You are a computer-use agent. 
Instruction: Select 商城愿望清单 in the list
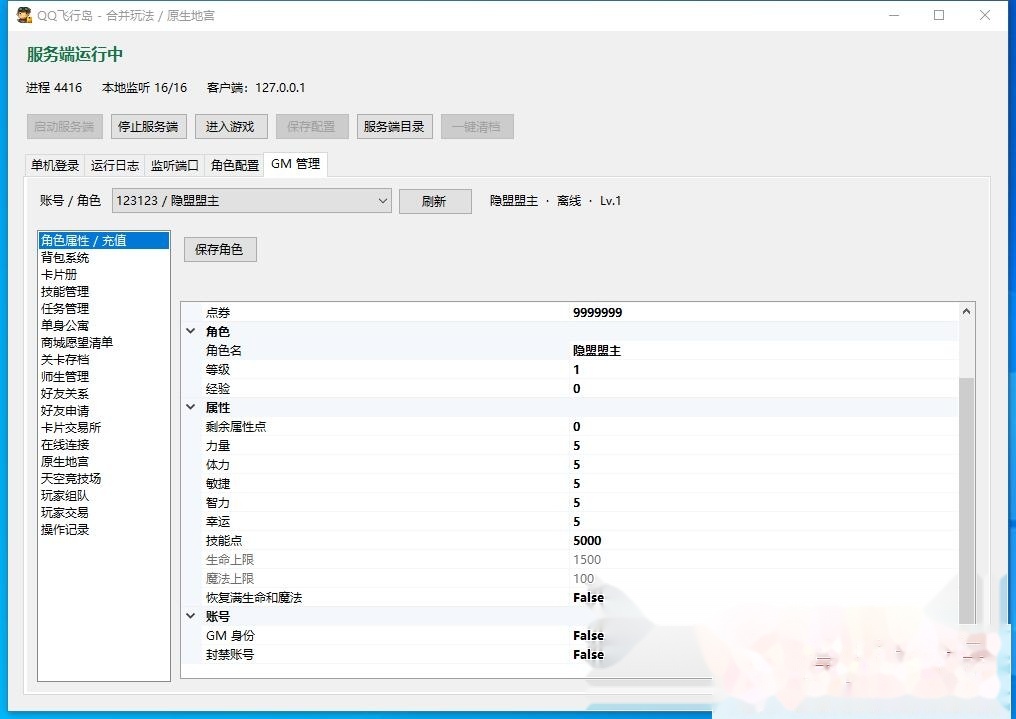coord(104,342)
